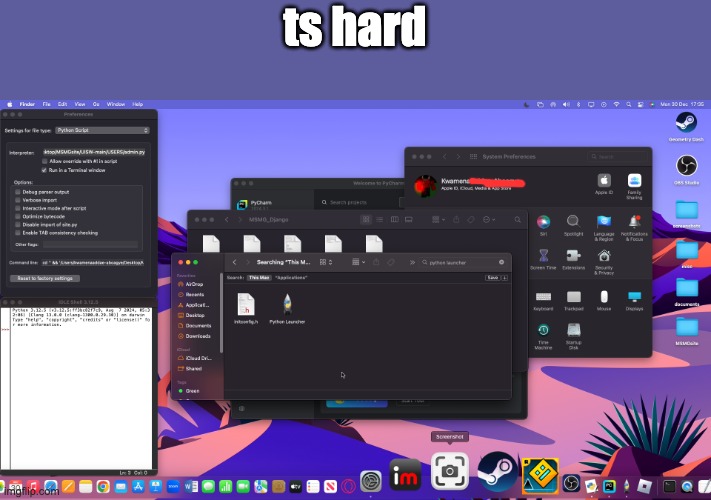Open the Go menu
Image resolution: width=711 pixels, height=500 pixels.
click(x=96, y=104)
